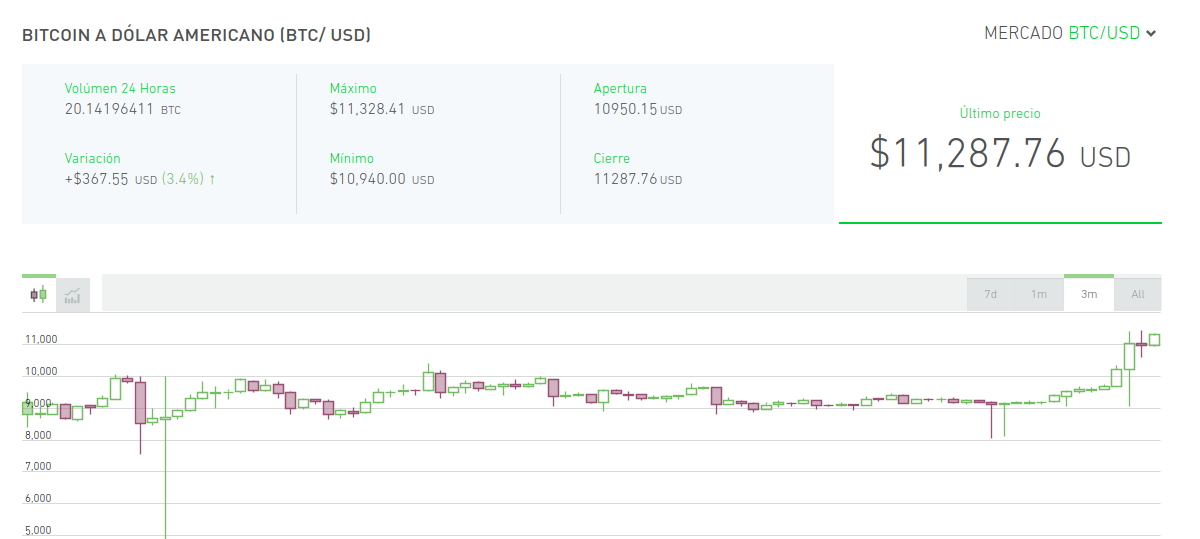The height and width of the screenshot is (539, 1200).
Task: Click the 'Apertura' label
Action: click(x=620, y=89)
